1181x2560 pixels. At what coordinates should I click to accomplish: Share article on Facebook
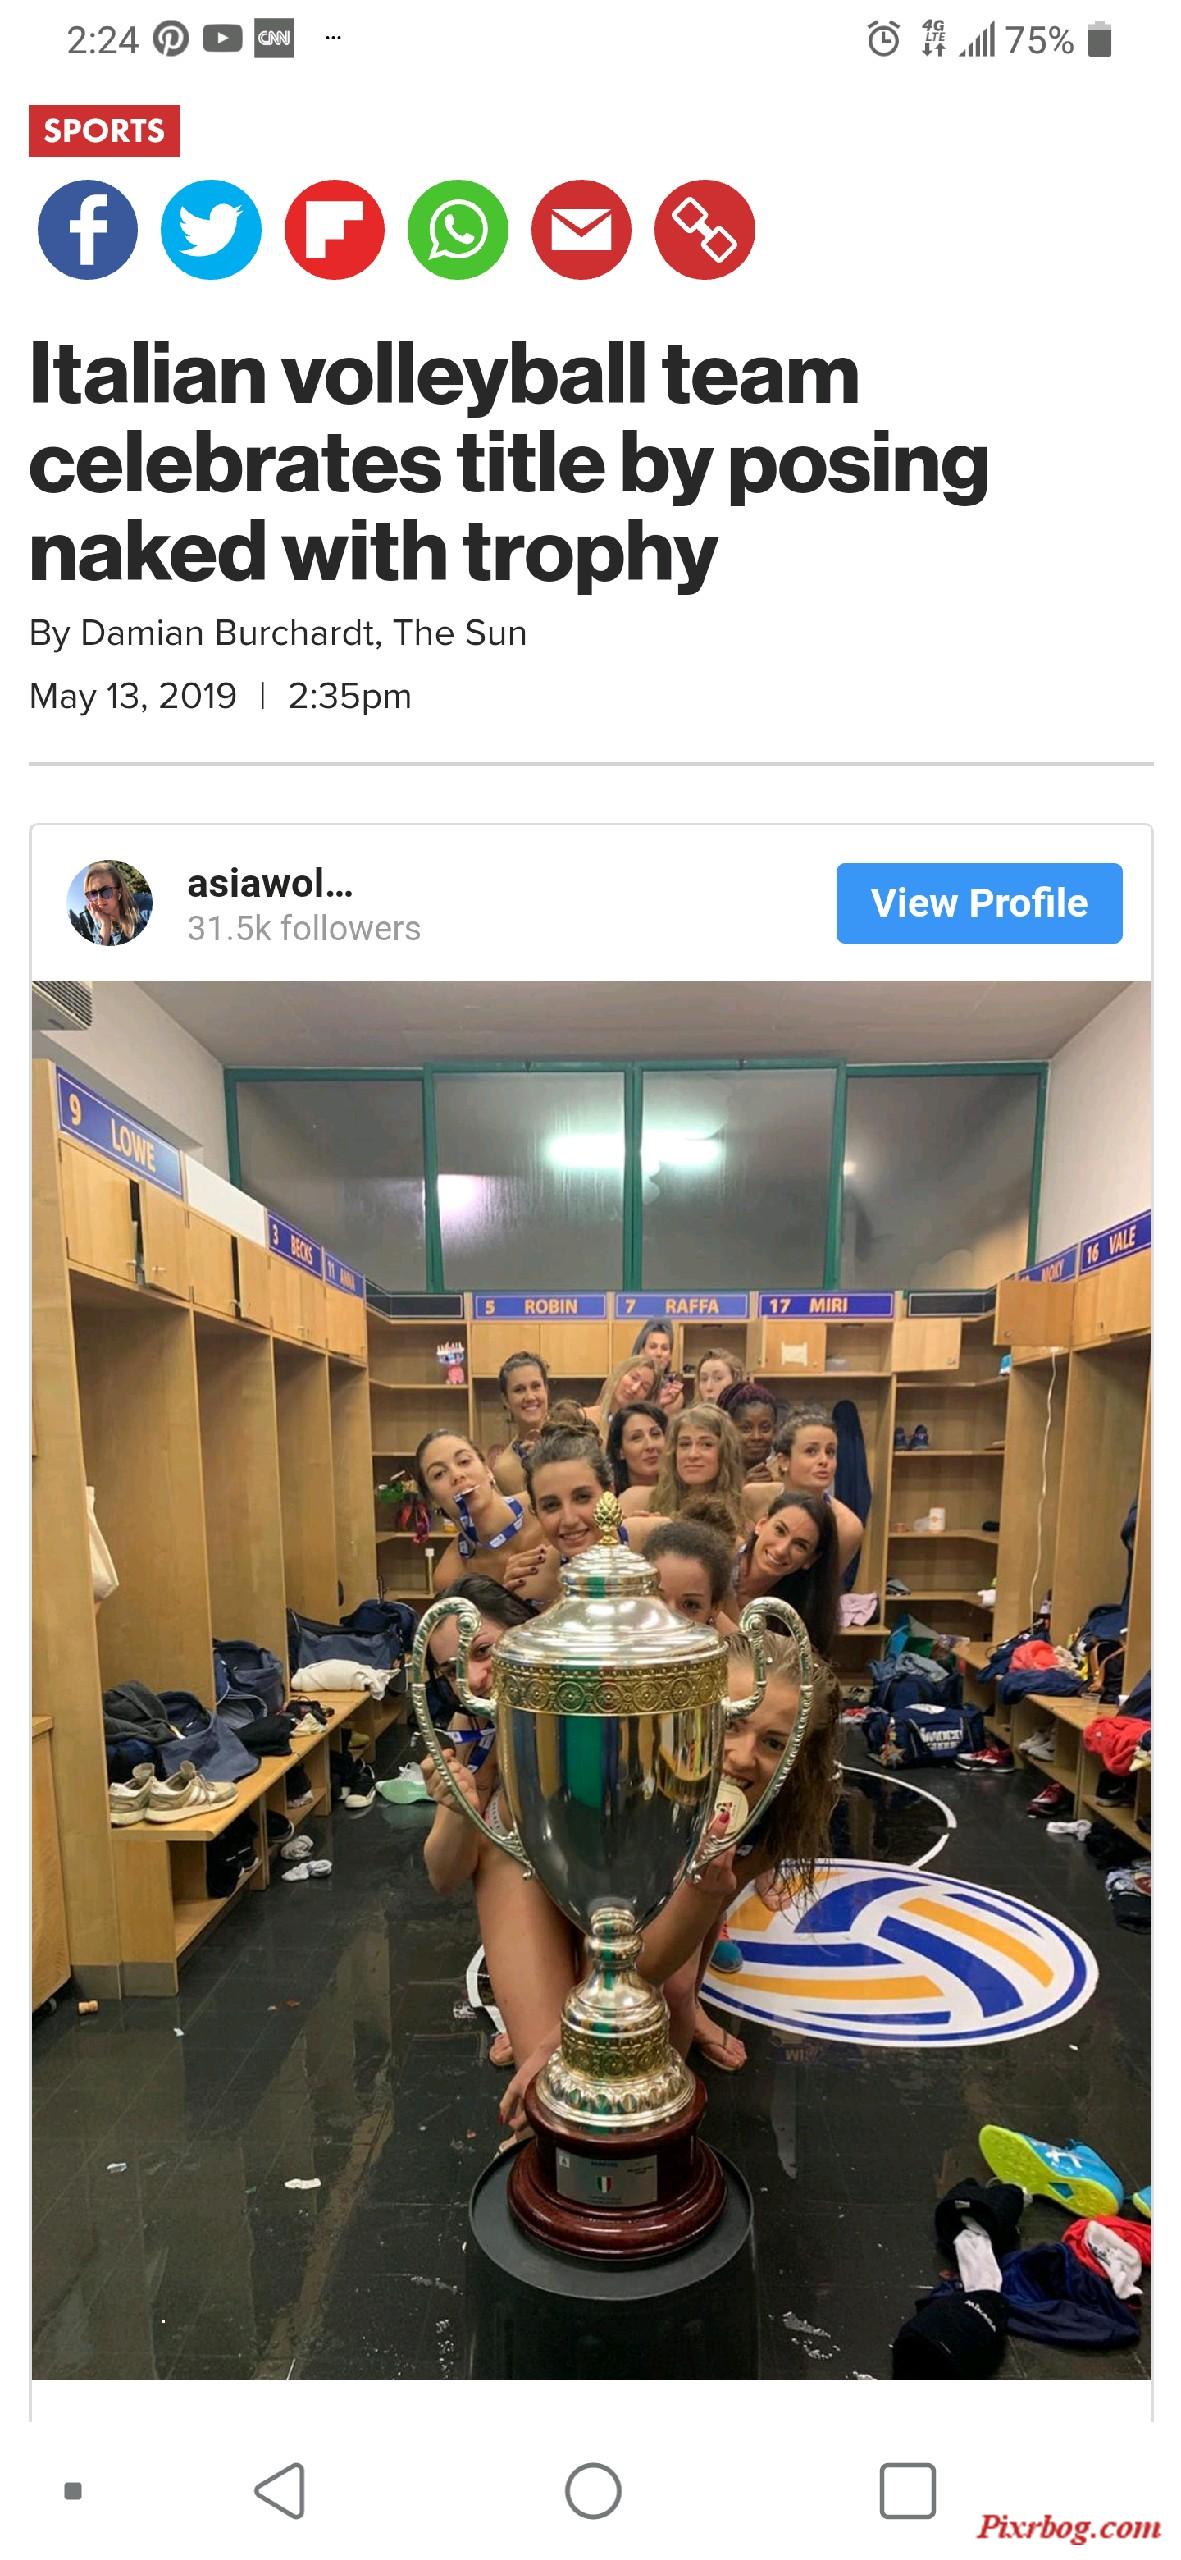click(x=87, y=230)
